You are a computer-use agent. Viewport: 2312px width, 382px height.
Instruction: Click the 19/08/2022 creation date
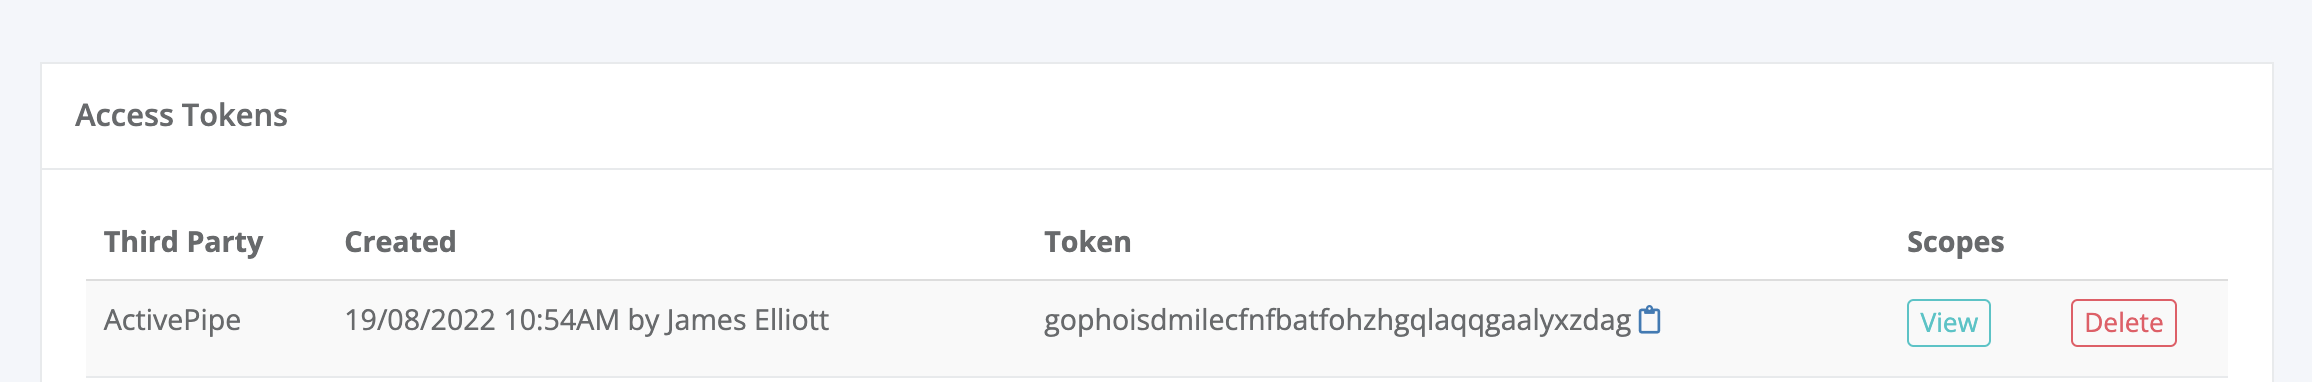tap(420, 320)
